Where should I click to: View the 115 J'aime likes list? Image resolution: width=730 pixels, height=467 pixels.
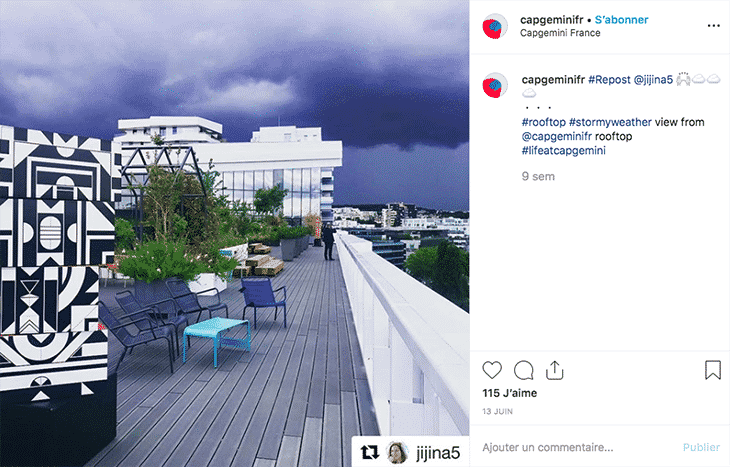click(x=509, y=393)
